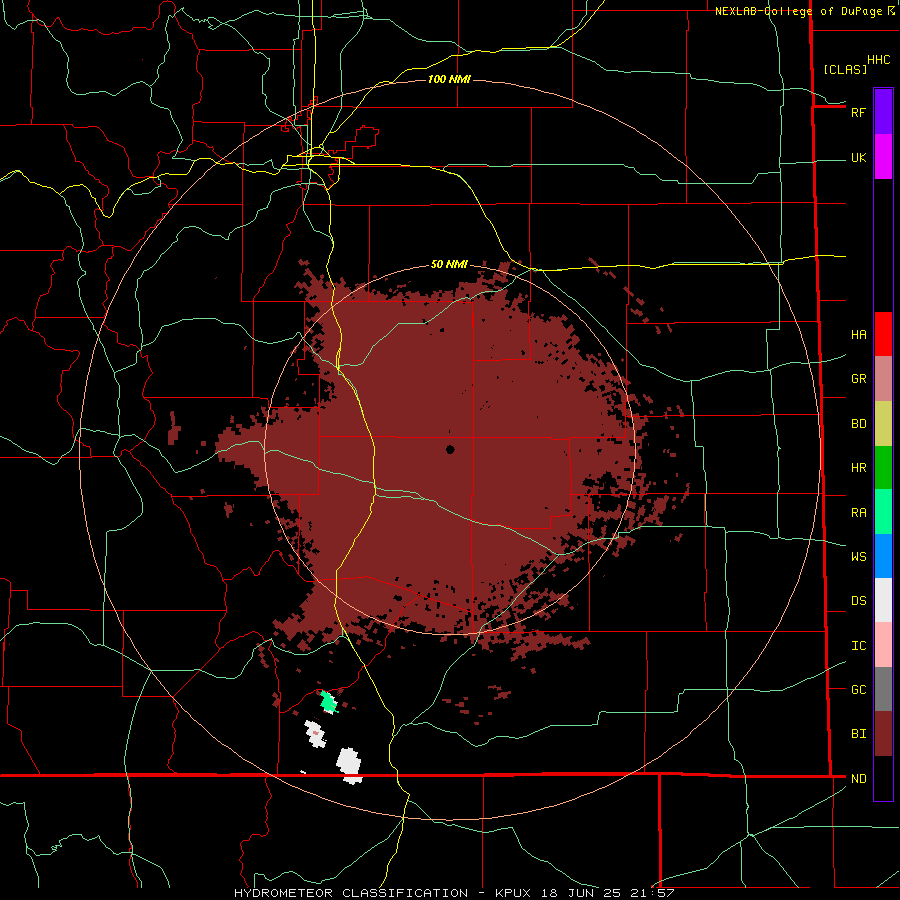
Task: Click the white dry snow echo near the state line
Action: coord(349,764)
